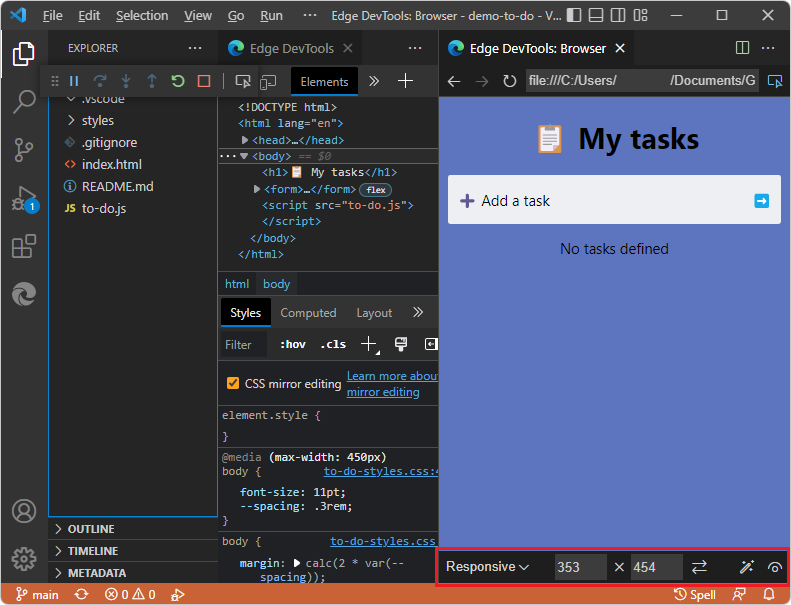791x605 pixels.
Task: Rotate the emulated viewport dimensions
Action: [699, 567]
